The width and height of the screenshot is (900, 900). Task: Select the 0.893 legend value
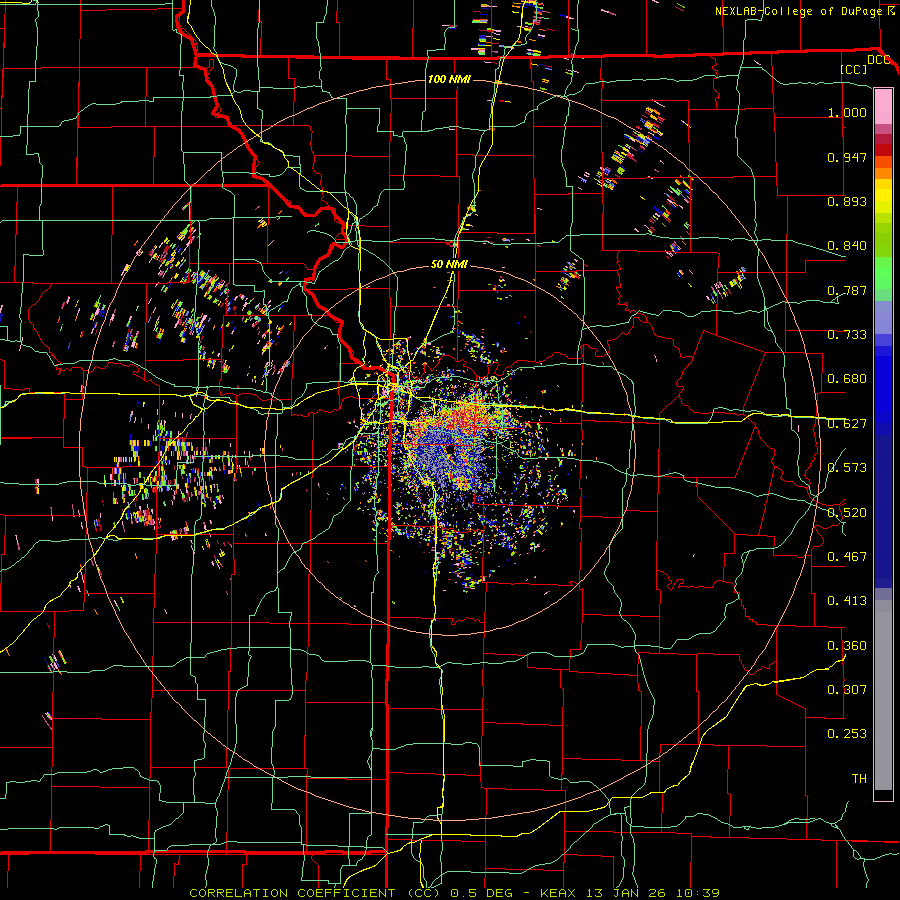[x=847, y=201]
